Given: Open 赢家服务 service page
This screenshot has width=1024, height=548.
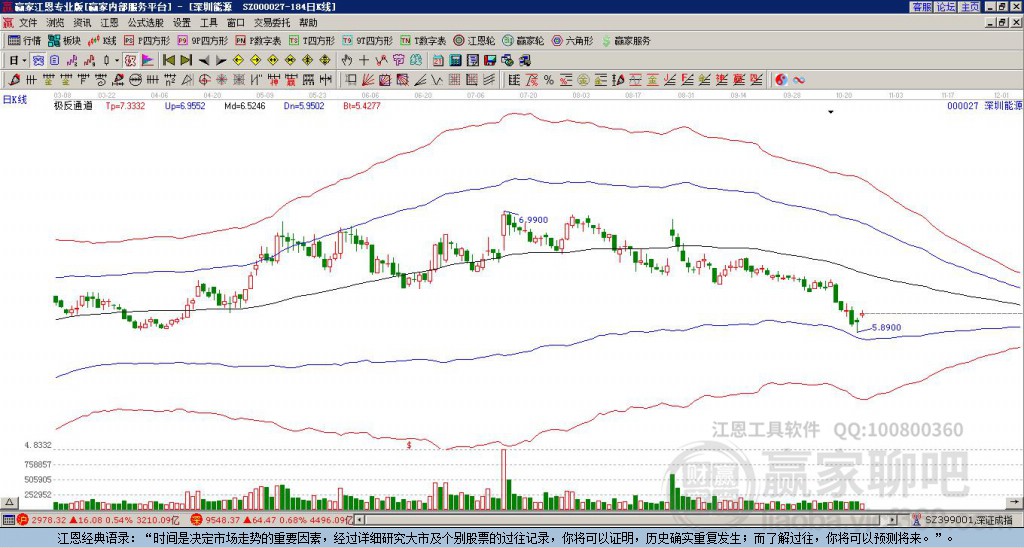Looking at the screenshot, I should 626,40.
